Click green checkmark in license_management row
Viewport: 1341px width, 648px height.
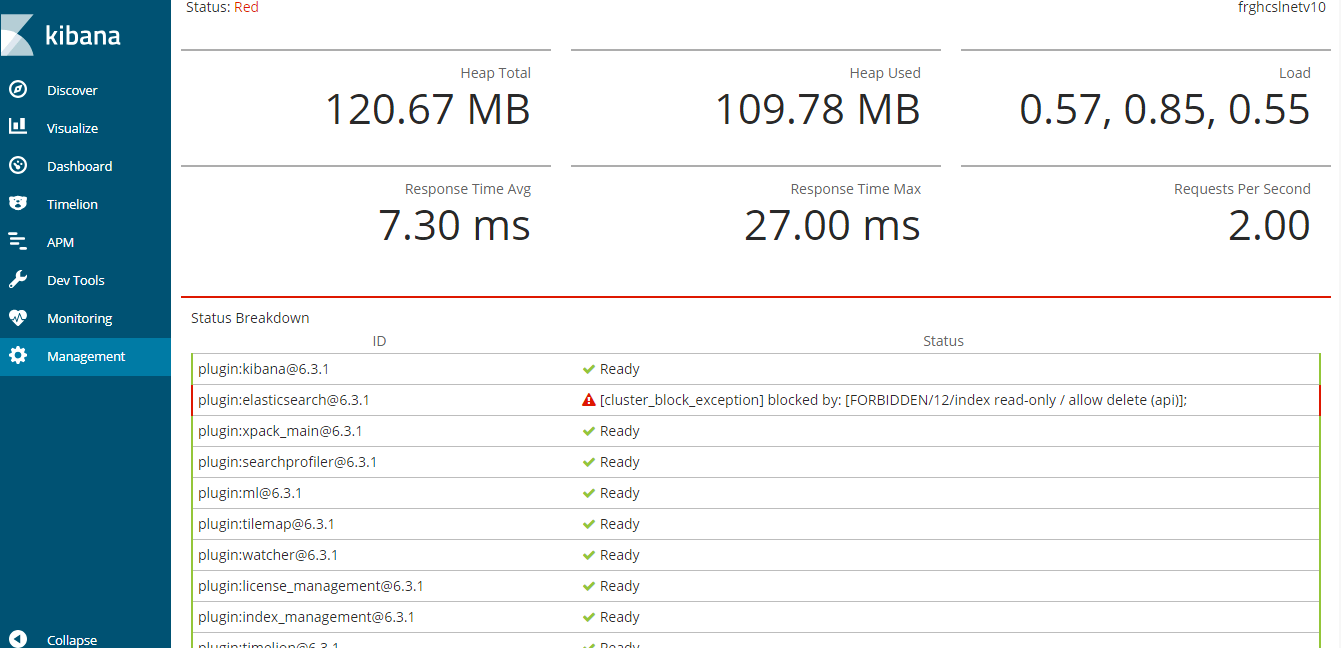coord(589,586)
